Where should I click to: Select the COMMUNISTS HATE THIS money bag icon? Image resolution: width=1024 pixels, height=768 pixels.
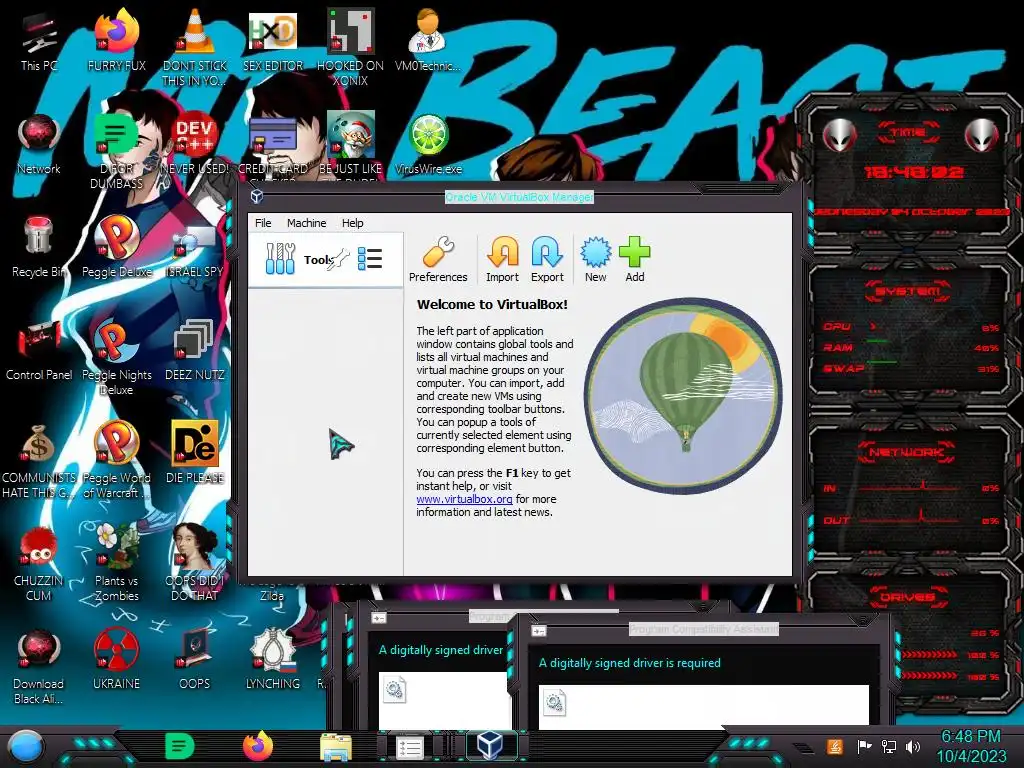(39, 460)
